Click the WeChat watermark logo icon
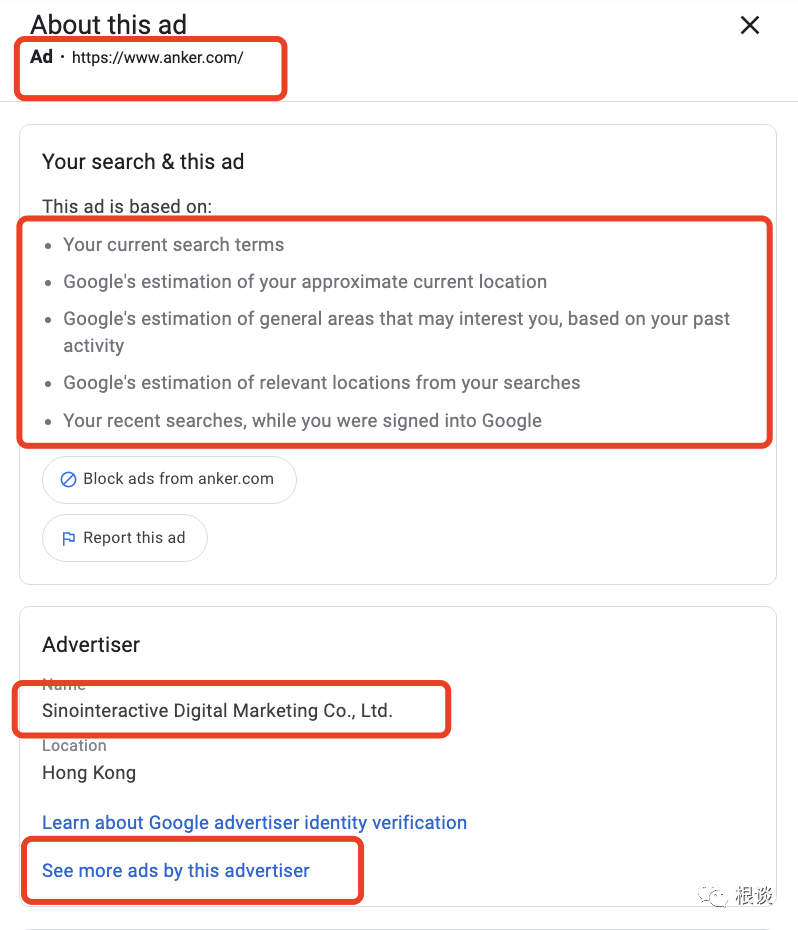The width and height of the screenshot is (798, 930). (x=713, y=894)
